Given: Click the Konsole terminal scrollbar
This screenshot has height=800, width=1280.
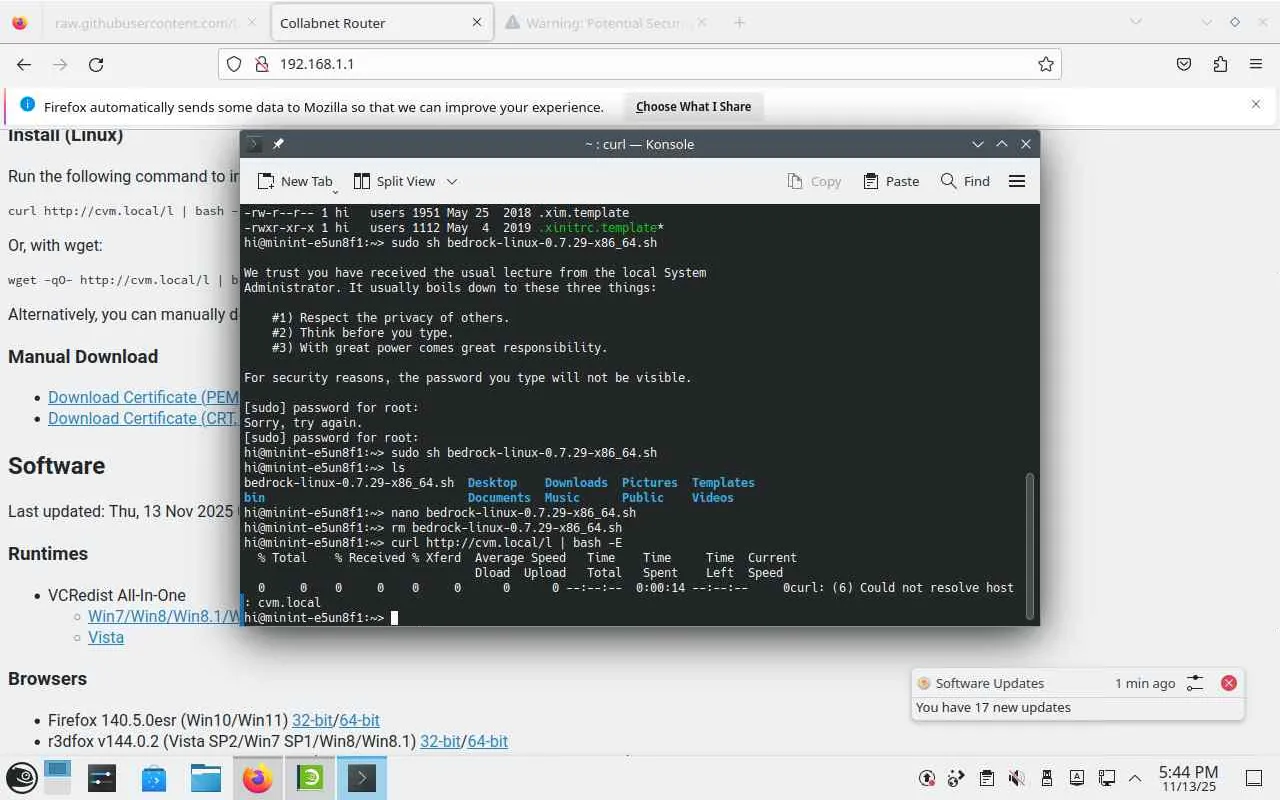Looking at the screenshot, I should pos(1031,544).
